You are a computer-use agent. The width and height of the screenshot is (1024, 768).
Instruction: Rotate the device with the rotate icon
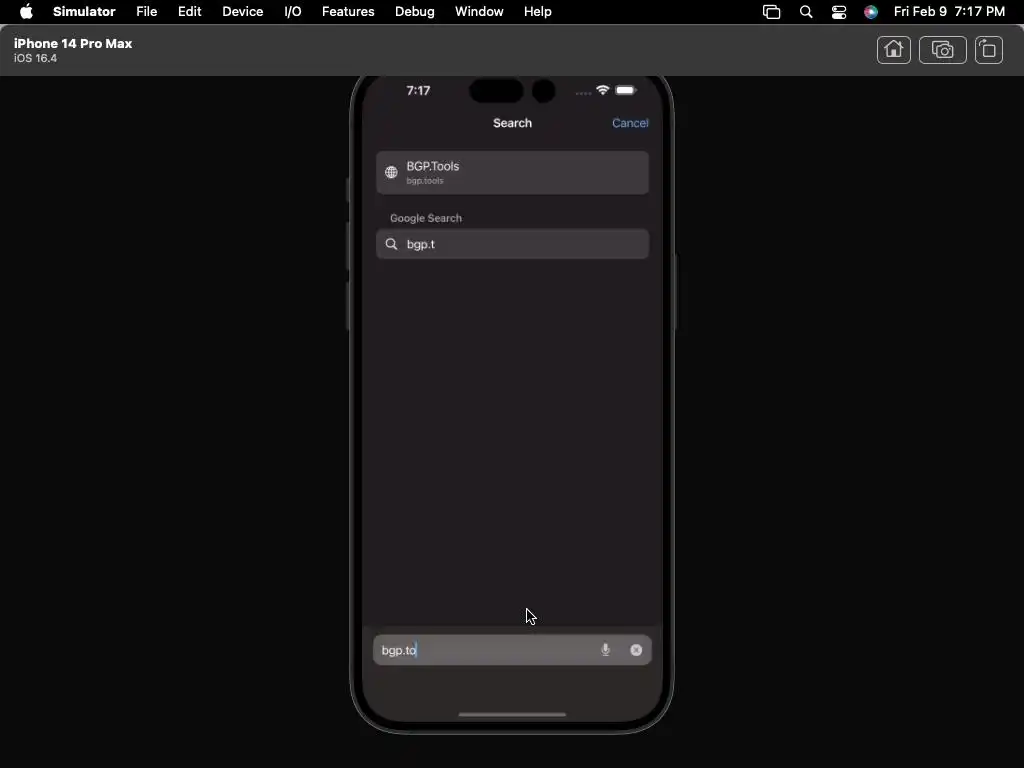click(x=989, y=50)
